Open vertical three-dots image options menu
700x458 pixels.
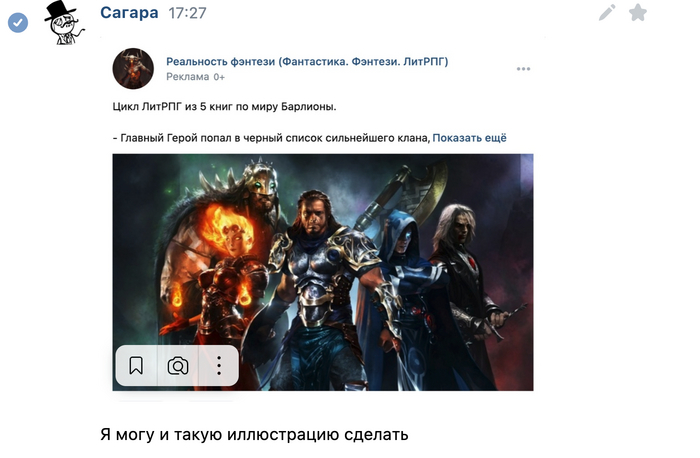[x=219, y=366]
